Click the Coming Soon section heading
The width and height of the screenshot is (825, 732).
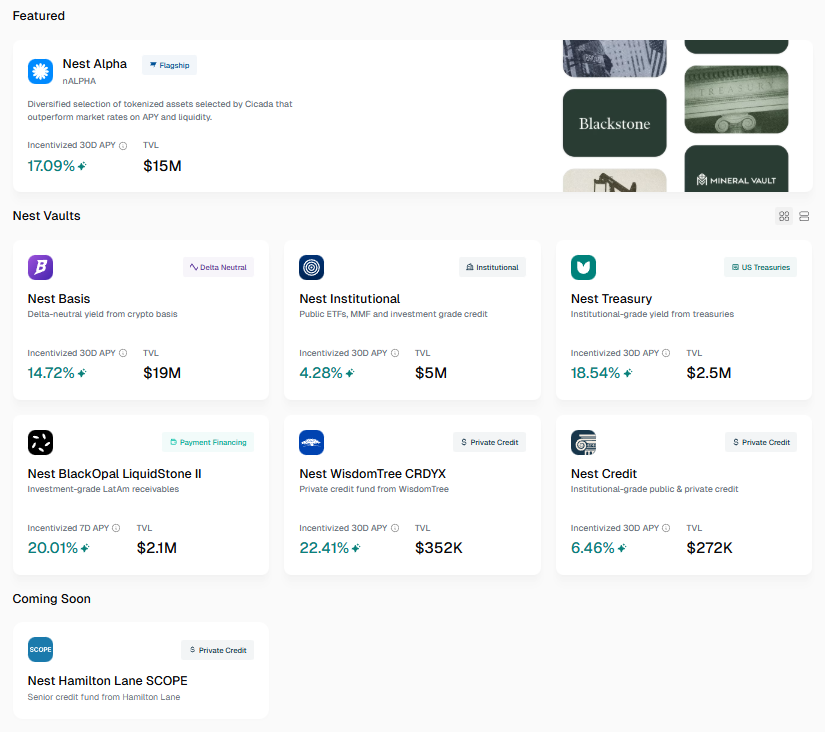52,599
